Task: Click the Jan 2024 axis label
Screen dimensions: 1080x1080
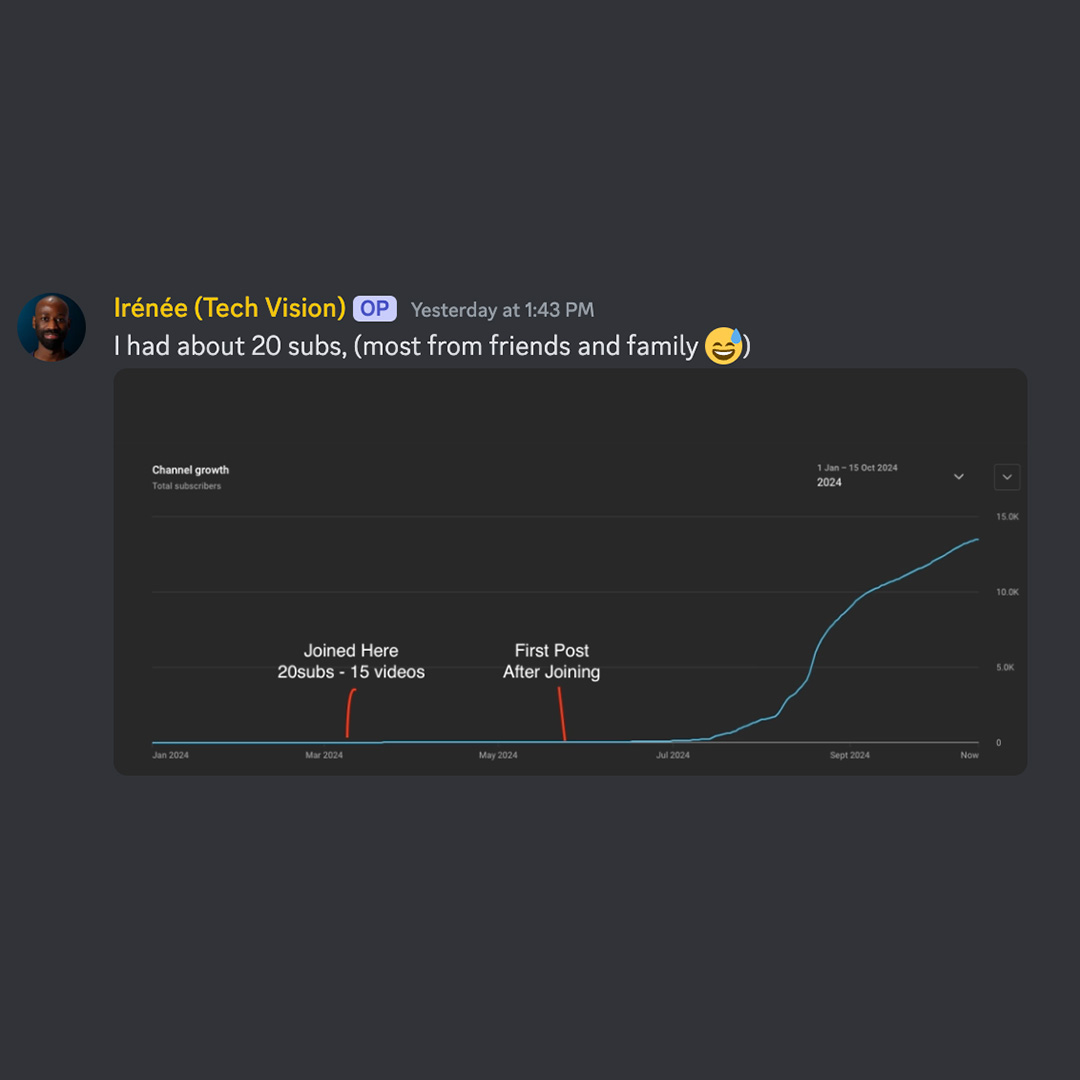Action: click(170, 755)
